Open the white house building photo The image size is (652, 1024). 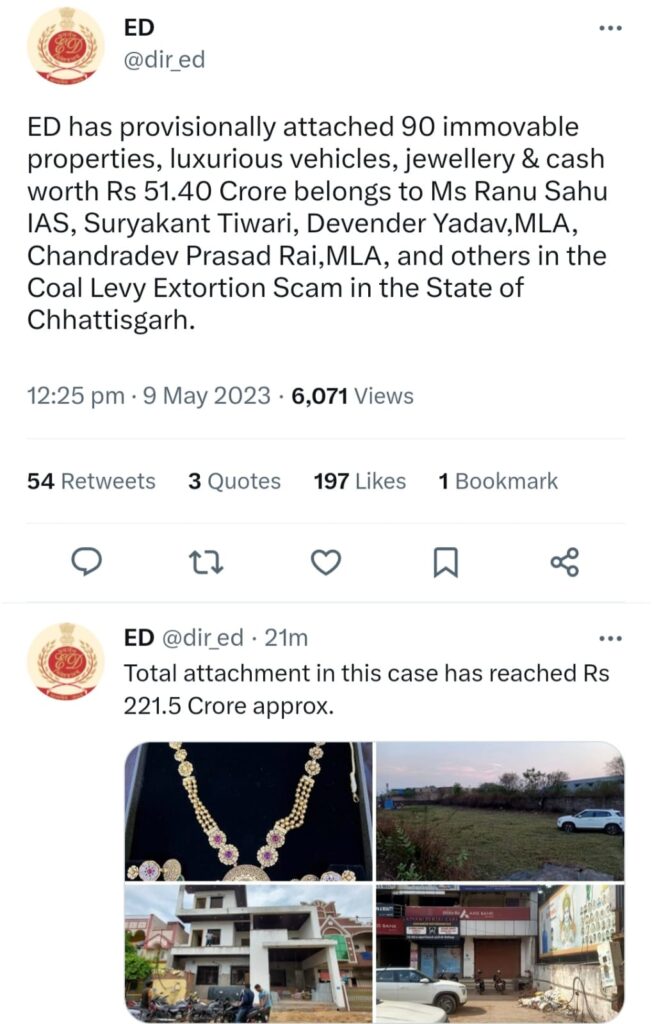pos(248,952)
